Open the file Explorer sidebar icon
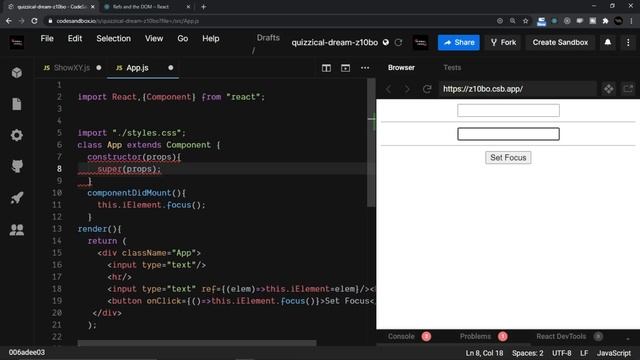The width and height of the screenshot is (640, 360). coord(17,104)
